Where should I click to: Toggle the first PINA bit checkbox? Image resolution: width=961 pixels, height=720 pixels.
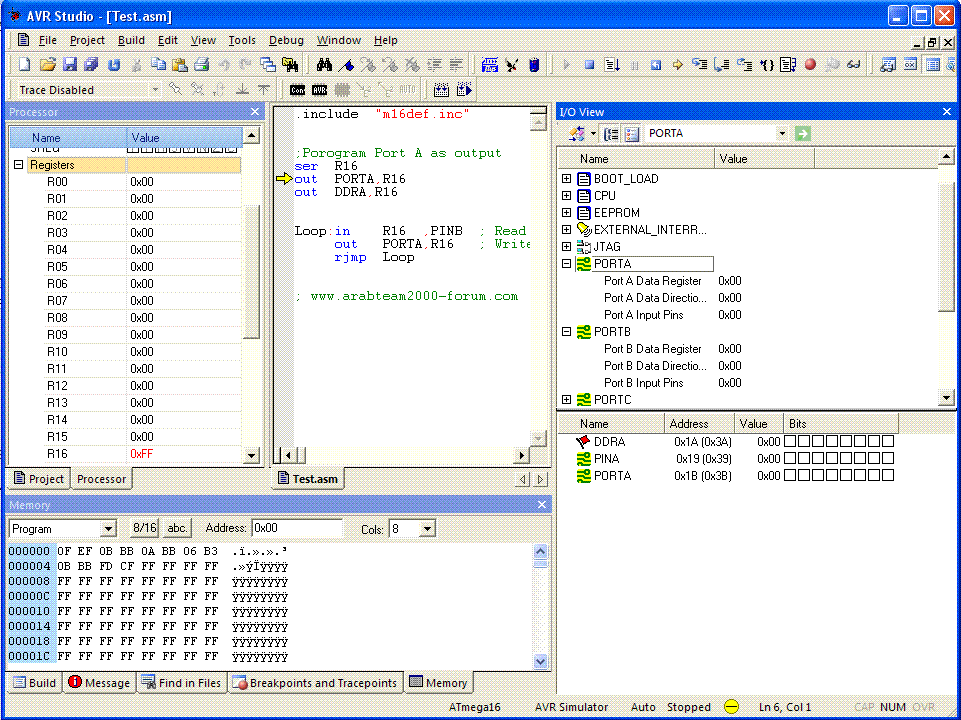790,458
